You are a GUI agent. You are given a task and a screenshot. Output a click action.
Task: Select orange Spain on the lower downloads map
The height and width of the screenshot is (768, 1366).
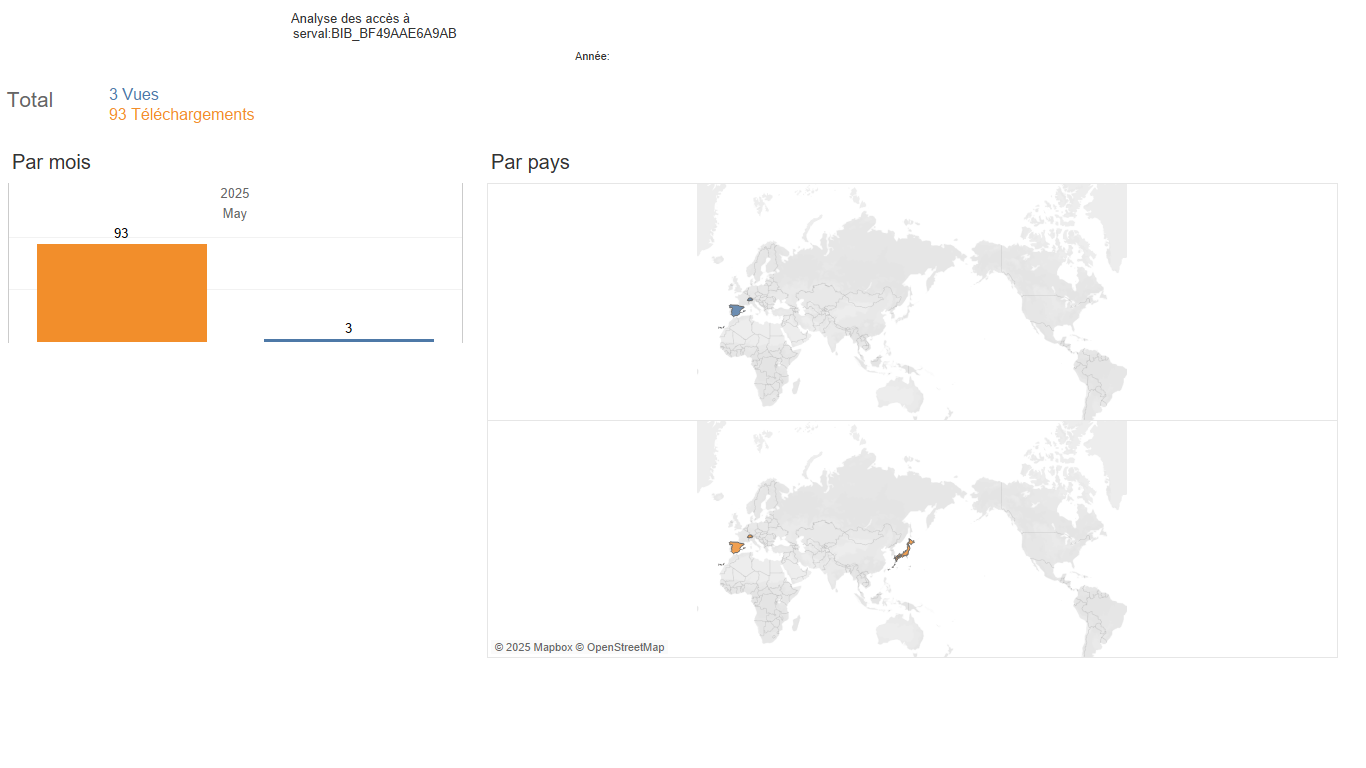click(x=735, y=547)
